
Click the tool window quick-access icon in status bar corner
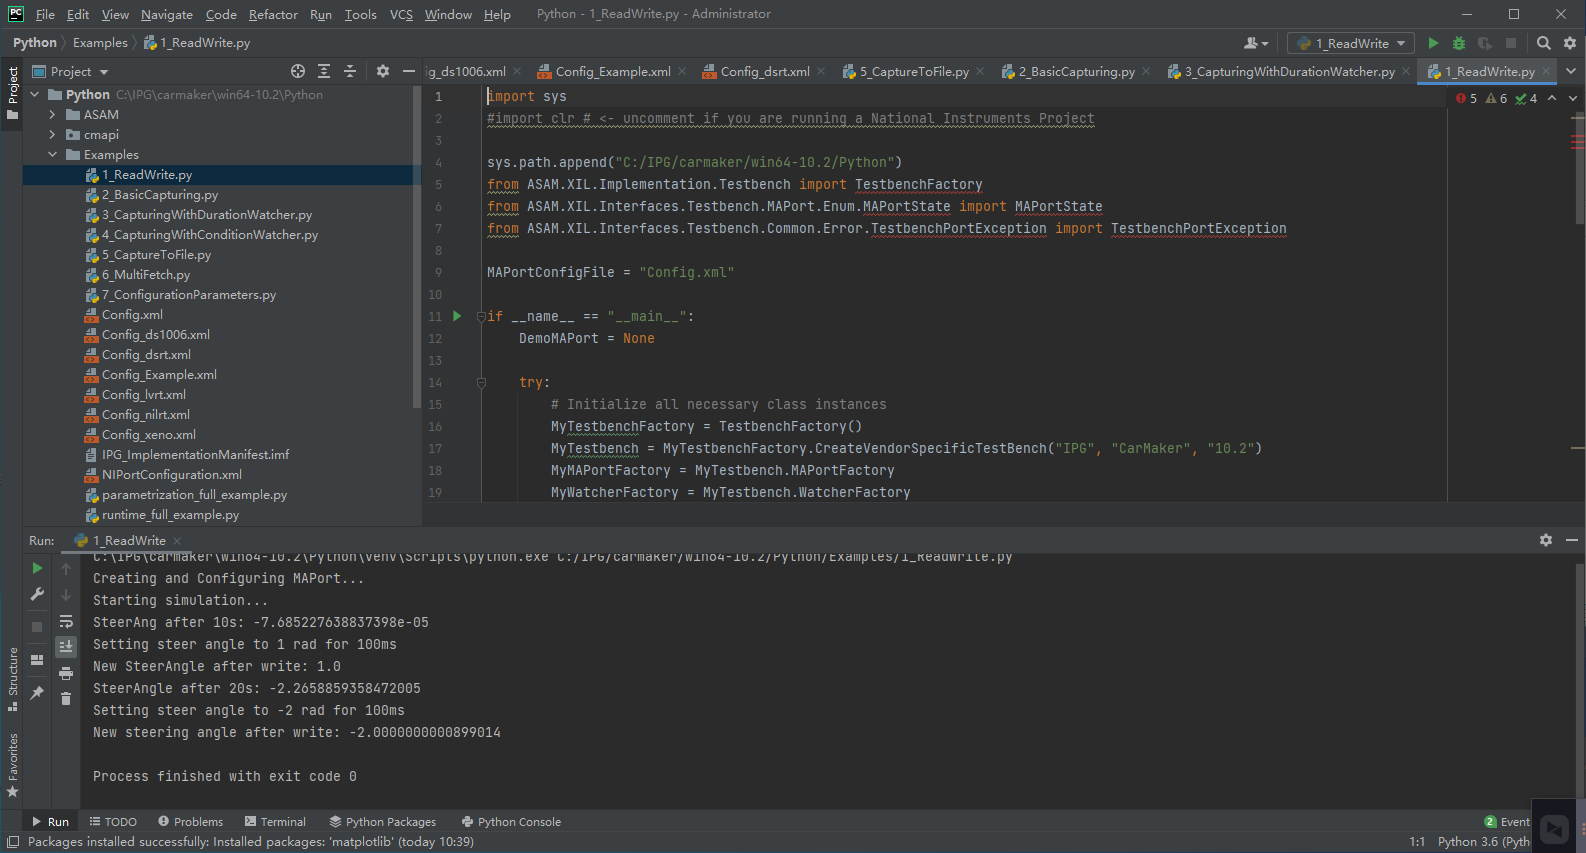13,842
